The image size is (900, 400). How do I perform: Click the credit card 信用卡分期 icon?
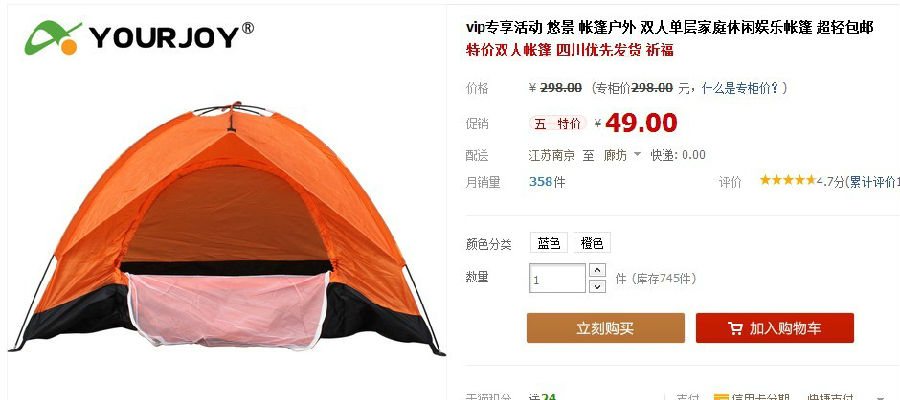coord(721,397)
